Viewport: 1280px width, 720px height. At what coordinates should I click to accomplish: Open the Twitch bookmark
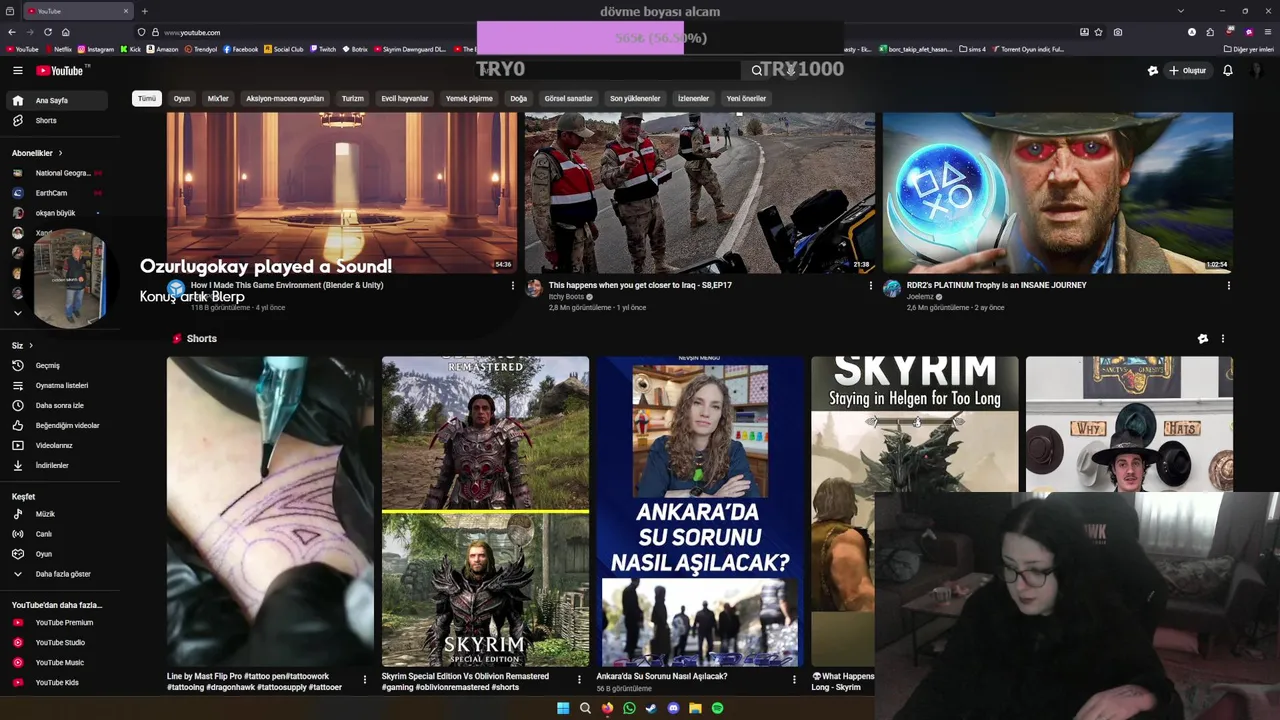click(x=323, y=49)
